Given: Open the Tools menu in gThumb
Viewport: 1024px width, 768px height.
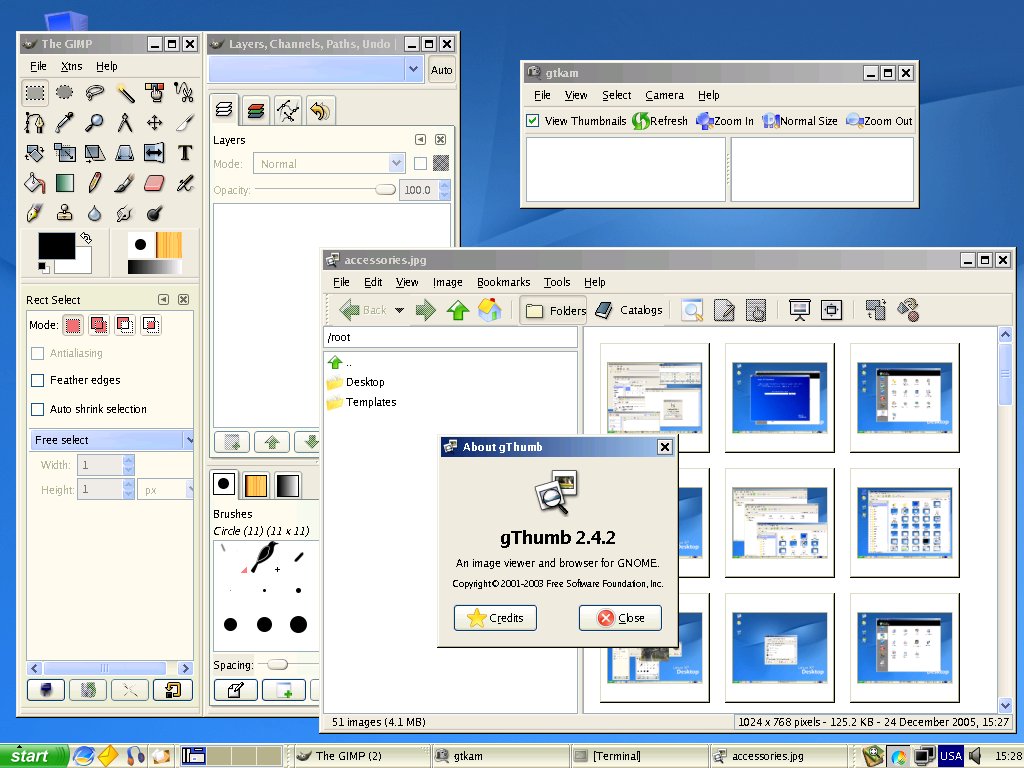Looking at the screenshot, I should tap(556, 282).
